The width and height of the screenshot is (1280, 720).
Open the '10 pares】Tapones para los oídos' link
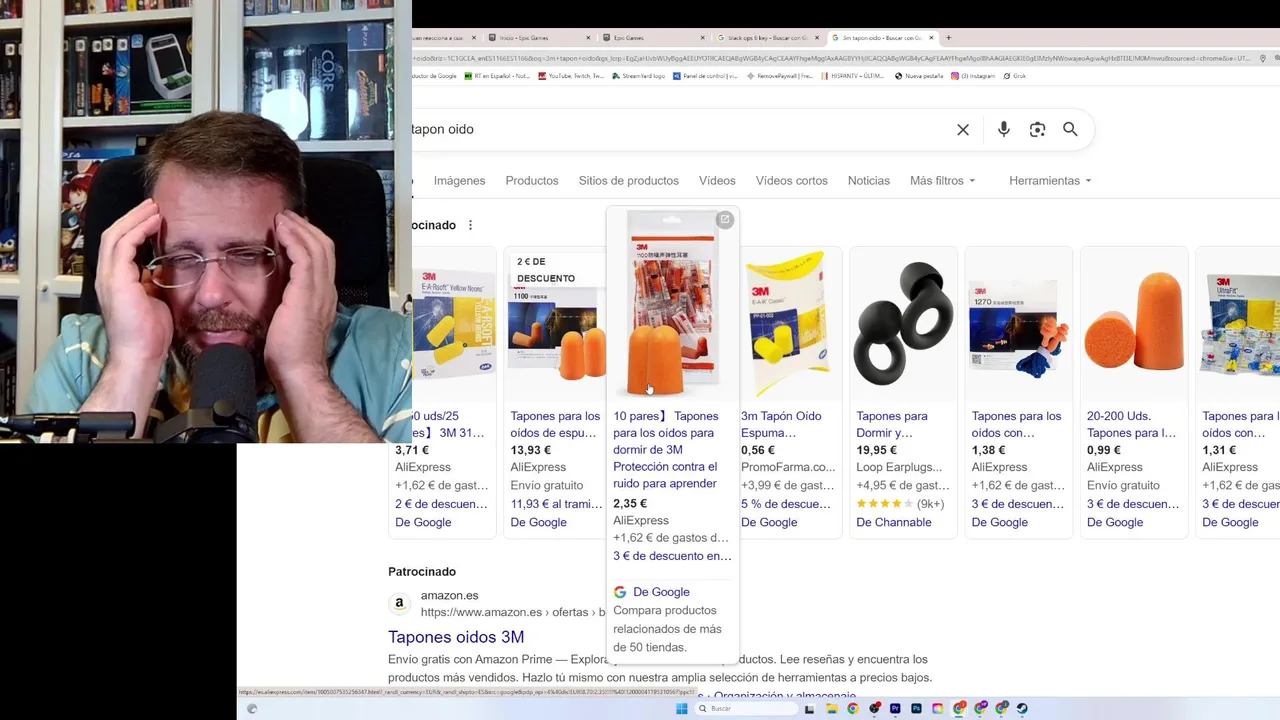coord(666,450)
